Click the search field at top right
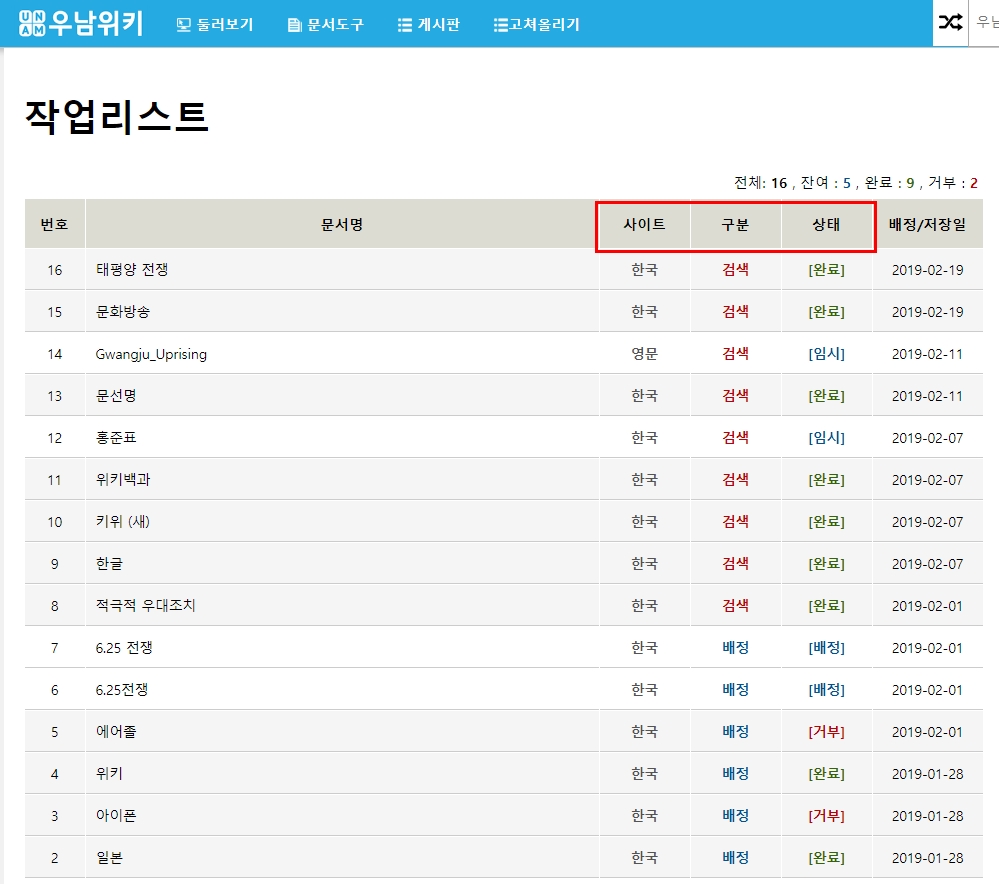Image resolution: width=999 pixels, height=884 pixels. (x=984, y=23)
